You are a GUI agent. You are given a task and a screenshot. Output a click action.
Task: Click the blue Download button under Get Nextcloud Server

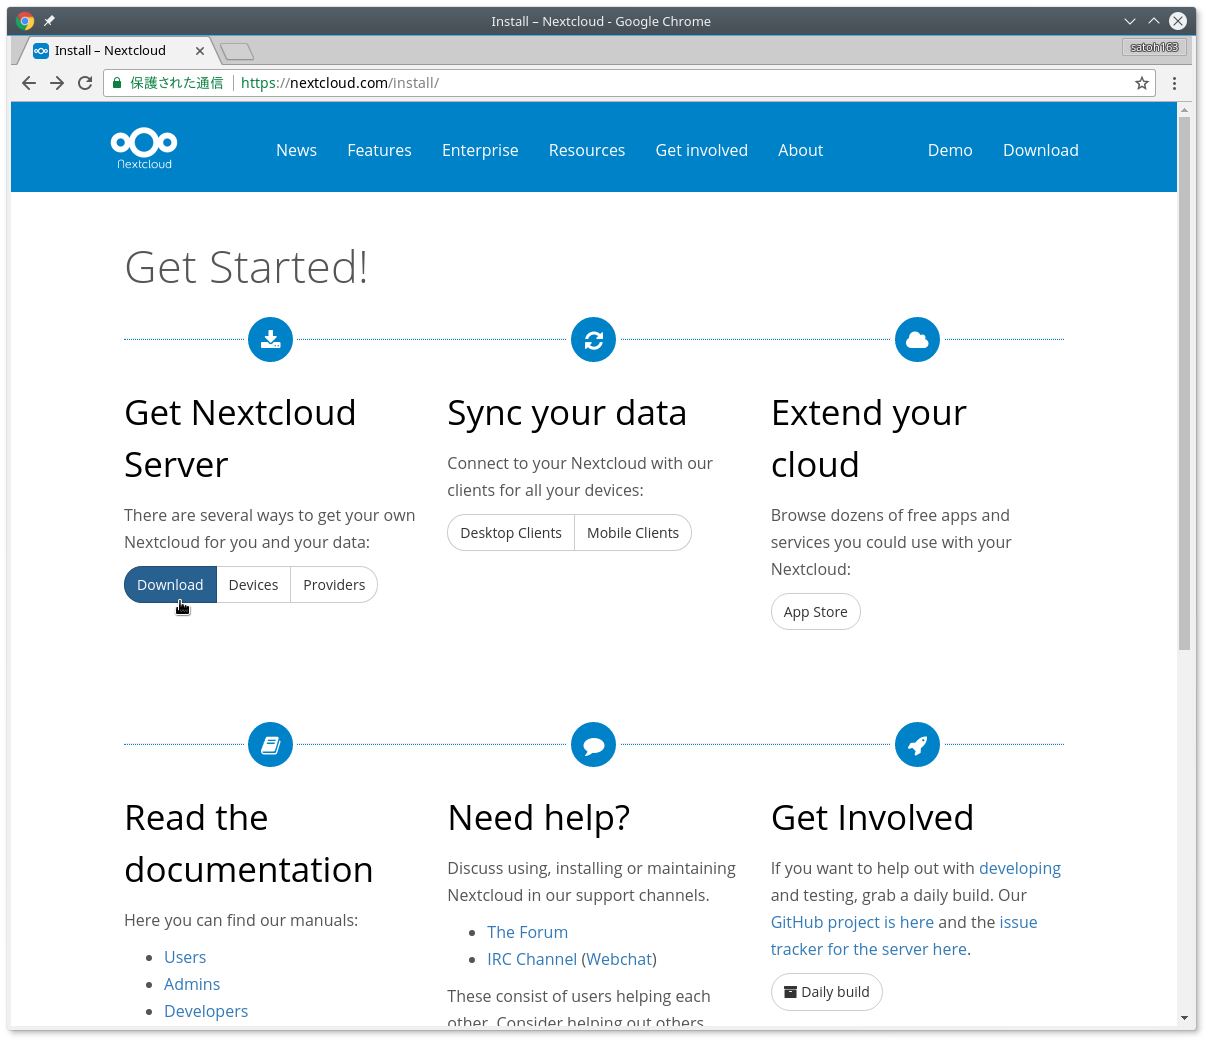point(170,585)
